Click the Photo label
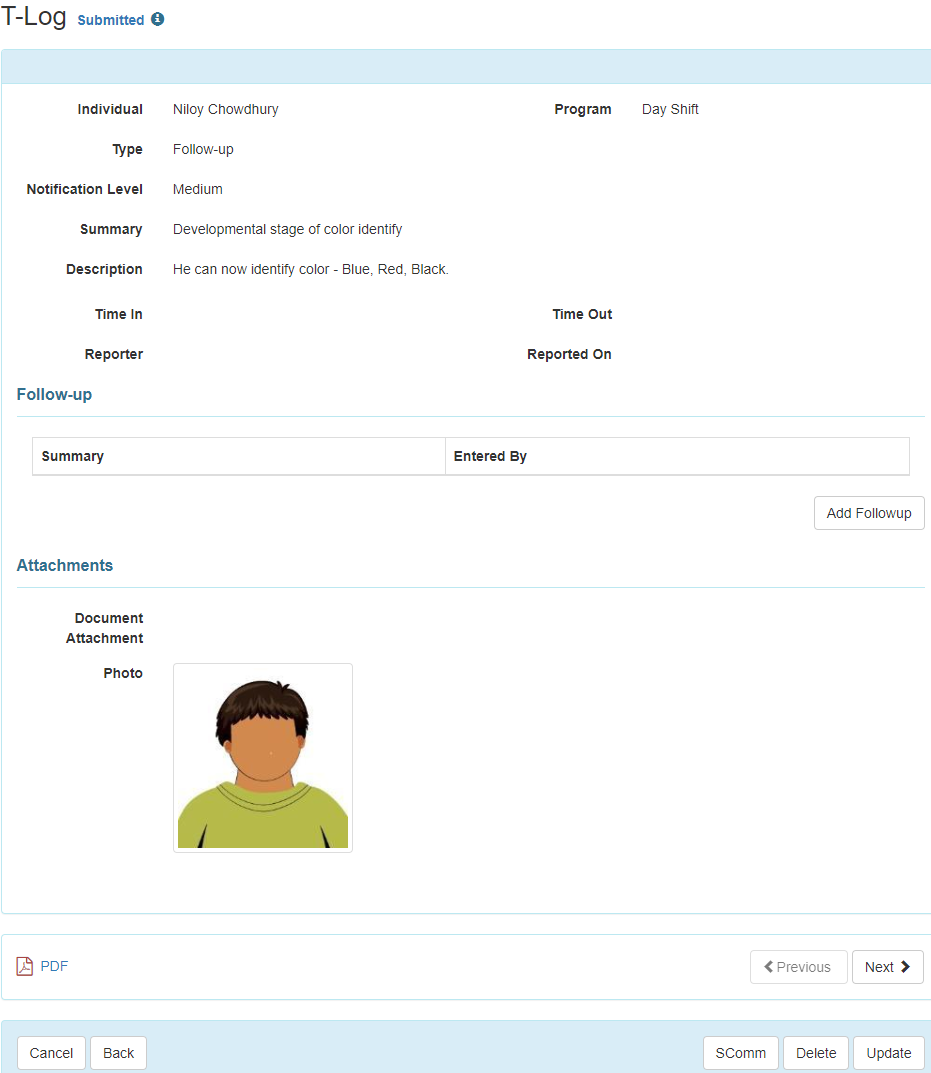Image resolution: width=931 pixels, height=1073 pixels. pyautogui.click(x=123, y=673)
